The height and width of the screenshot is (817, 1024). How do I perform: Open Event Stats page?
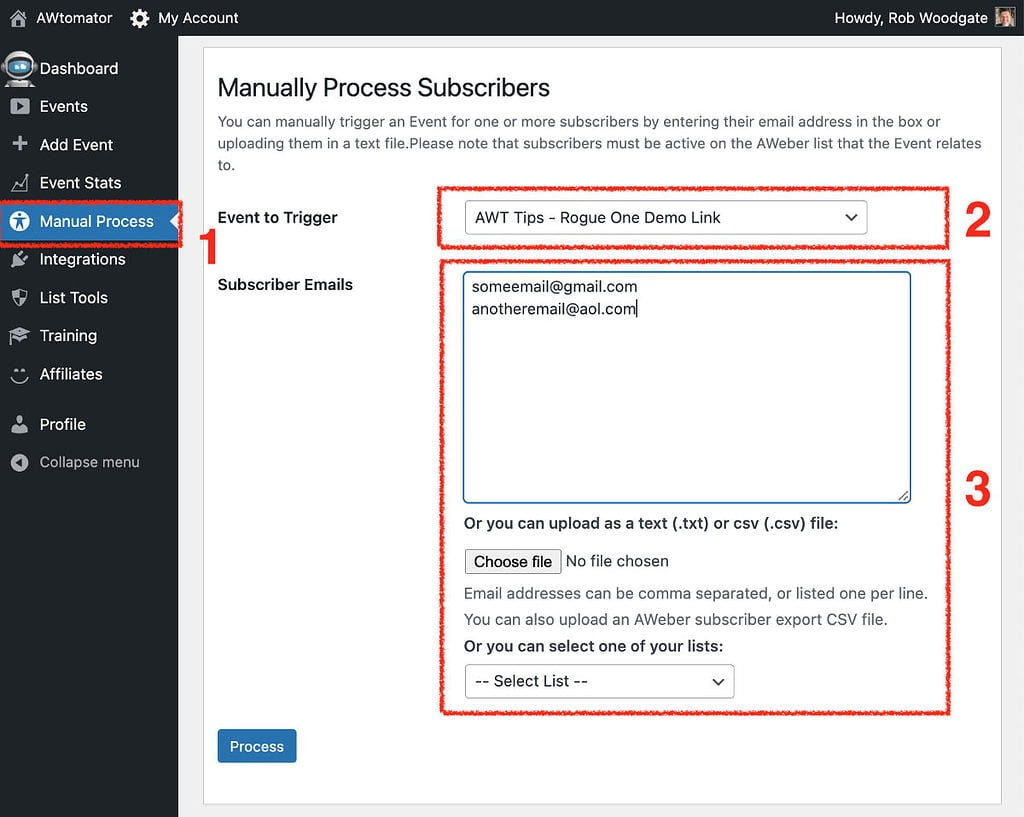pos(80,183)
